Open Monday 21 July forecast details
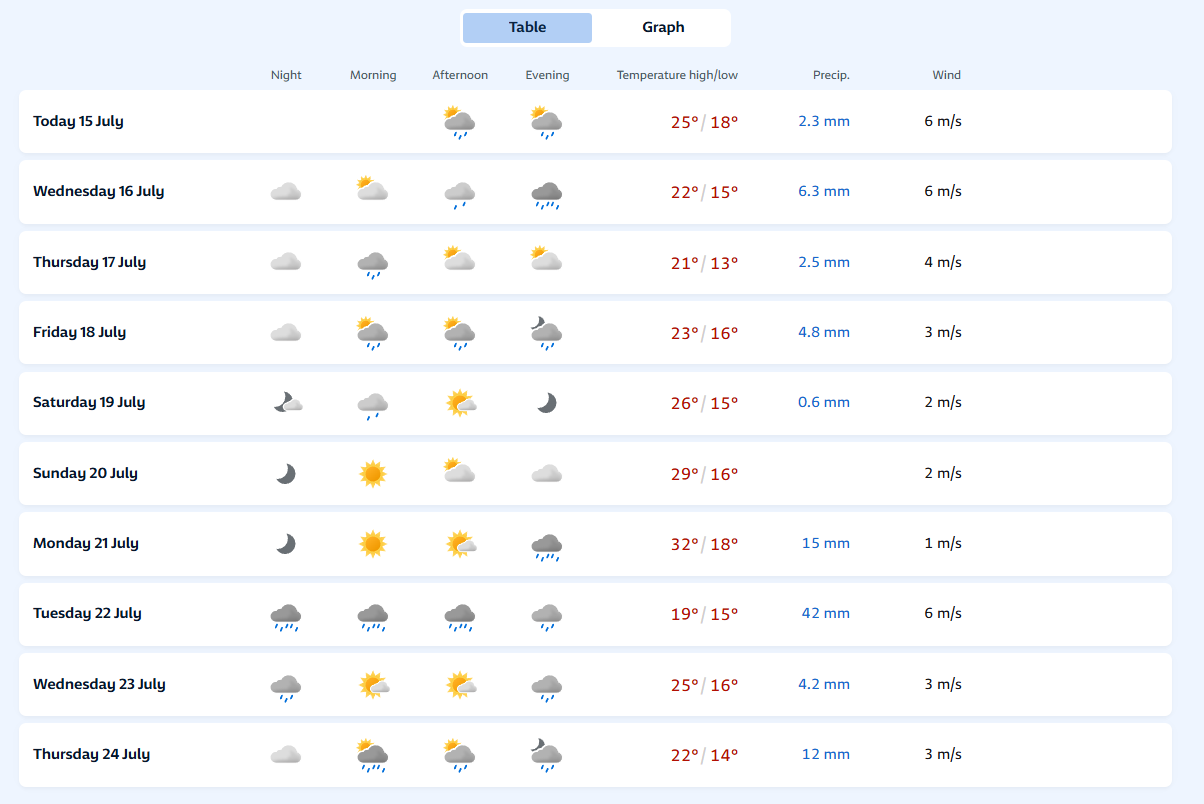The image size is (1204, 804). click(85, 544)
